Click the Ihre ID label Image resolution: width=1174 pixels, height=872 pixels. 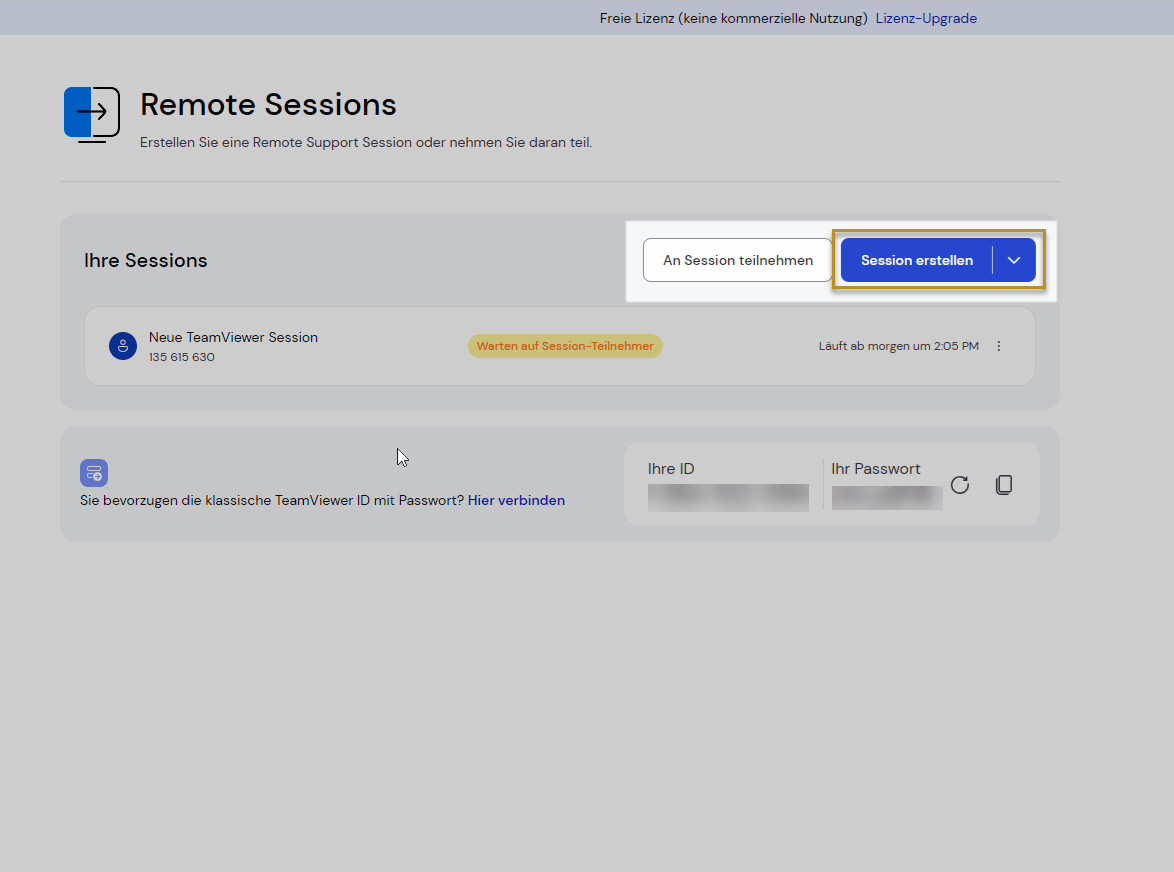[671, 469]
